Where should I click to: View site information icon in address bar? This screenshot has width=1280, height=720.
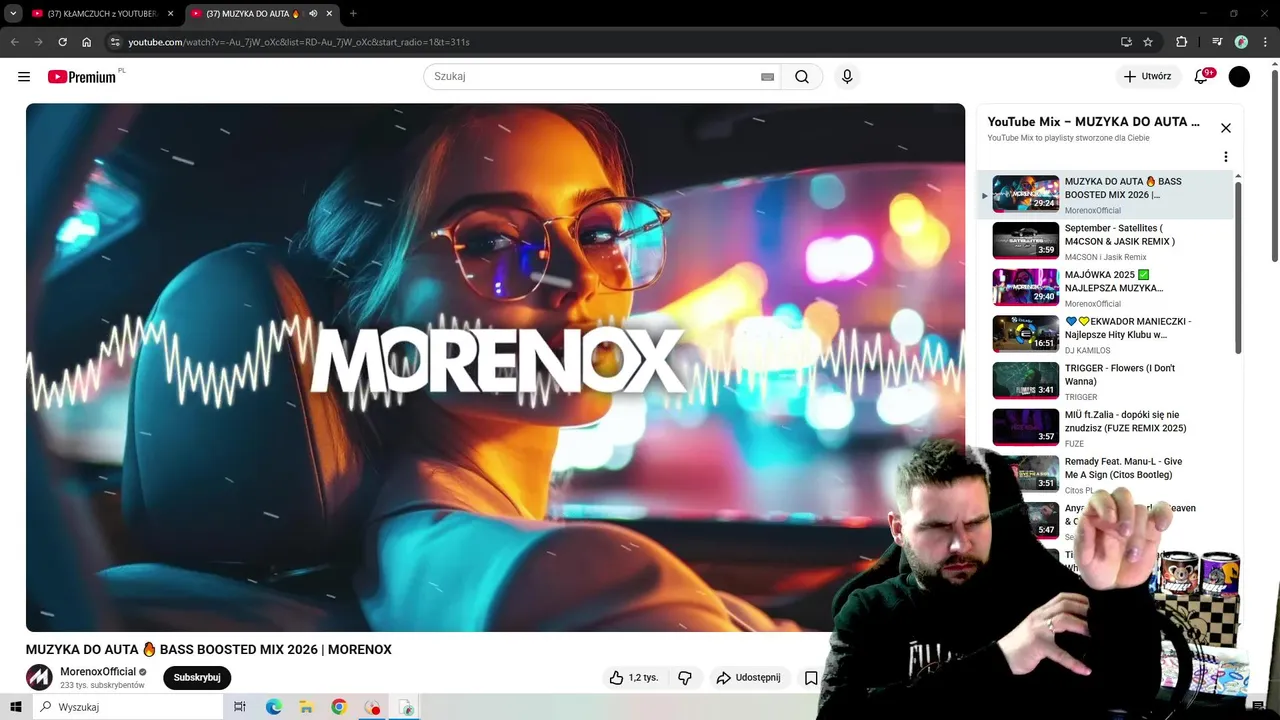pyautogui.click(x=115, y=42)
